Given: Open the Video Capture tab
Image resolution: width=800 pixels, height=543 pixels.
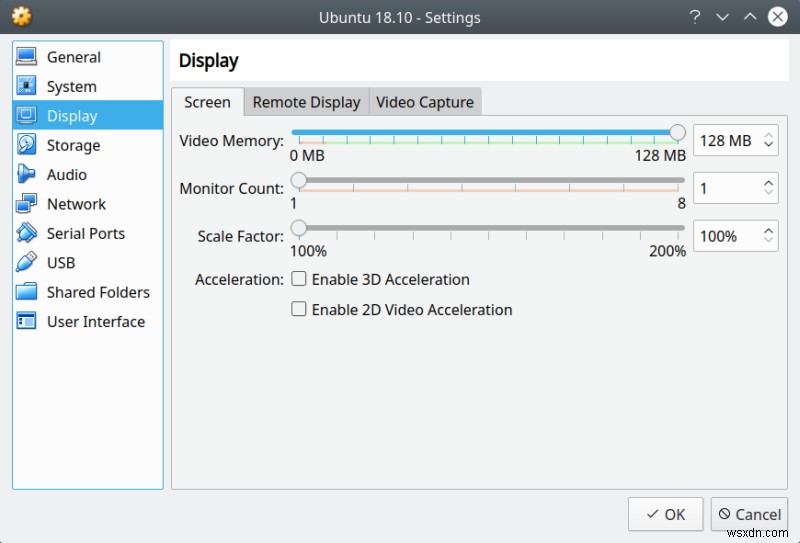Looking at the screenshot, I should (x=425, y=102).
